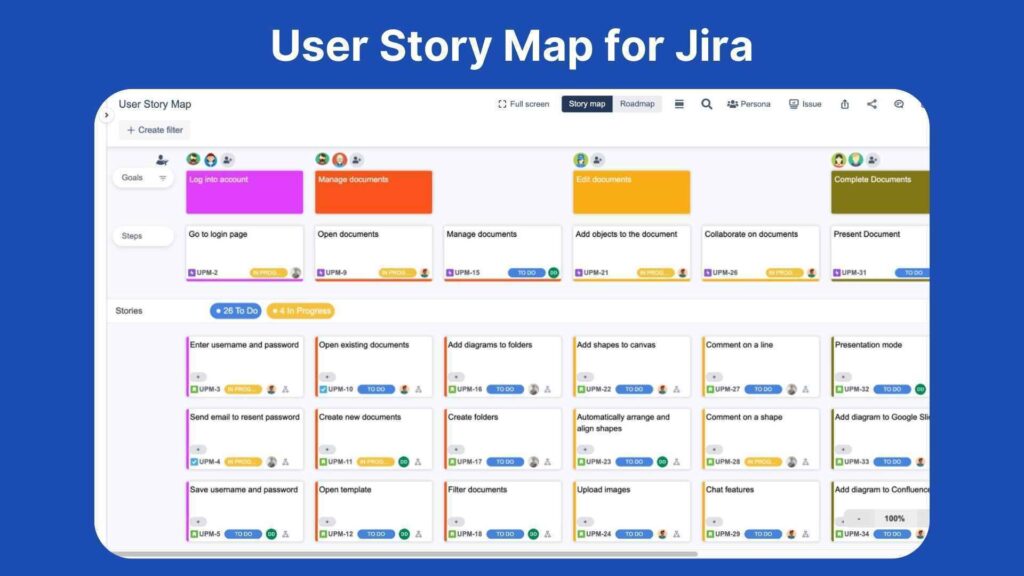Image resolution: width=1024 pixels, height=576 pixels.
Task: Click the export upload icon
Action: pos(845,103)
